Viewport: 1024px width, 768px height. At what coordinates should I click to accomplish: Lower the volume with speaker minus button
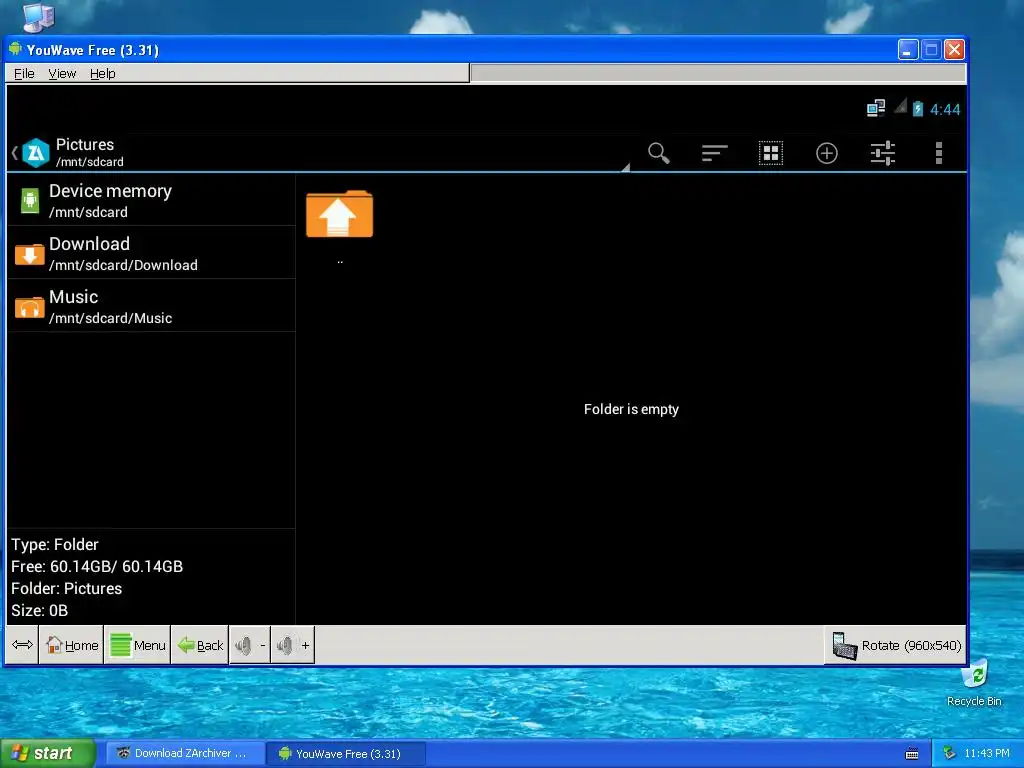250,645
